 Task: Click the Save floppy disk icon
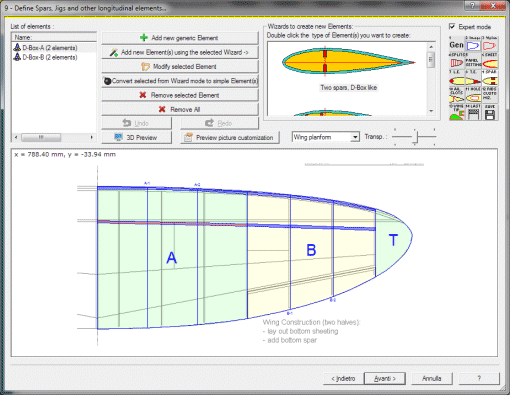coord(490,113)
